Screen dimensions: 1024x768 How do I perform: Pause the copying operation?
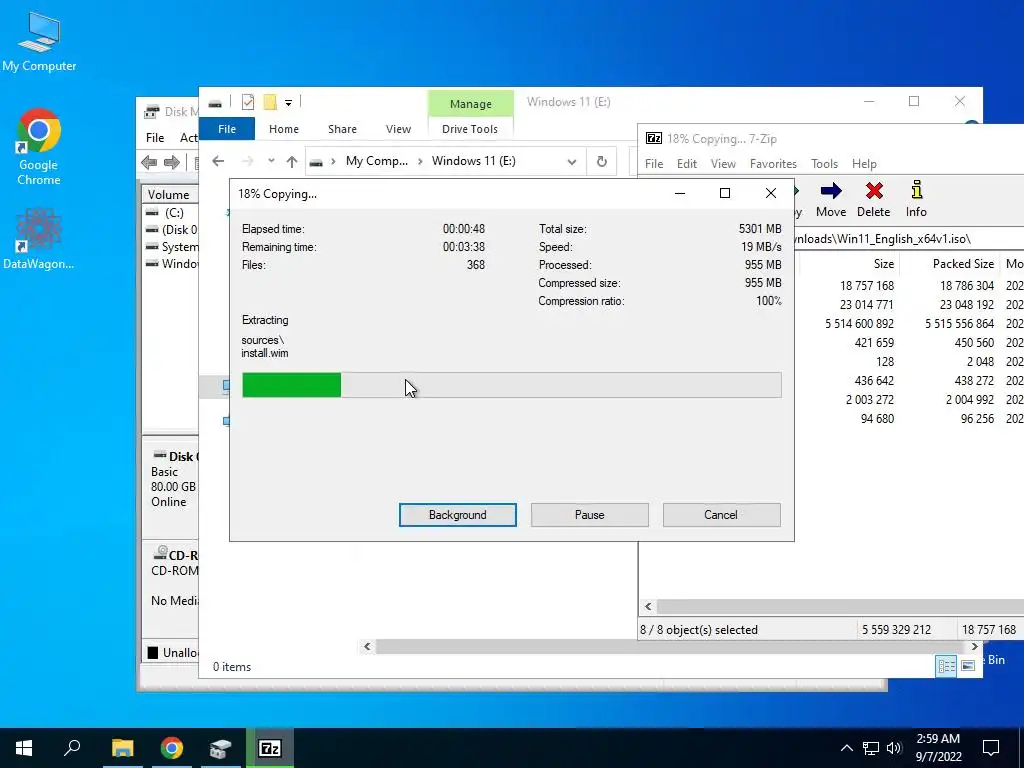coord(590,515)
